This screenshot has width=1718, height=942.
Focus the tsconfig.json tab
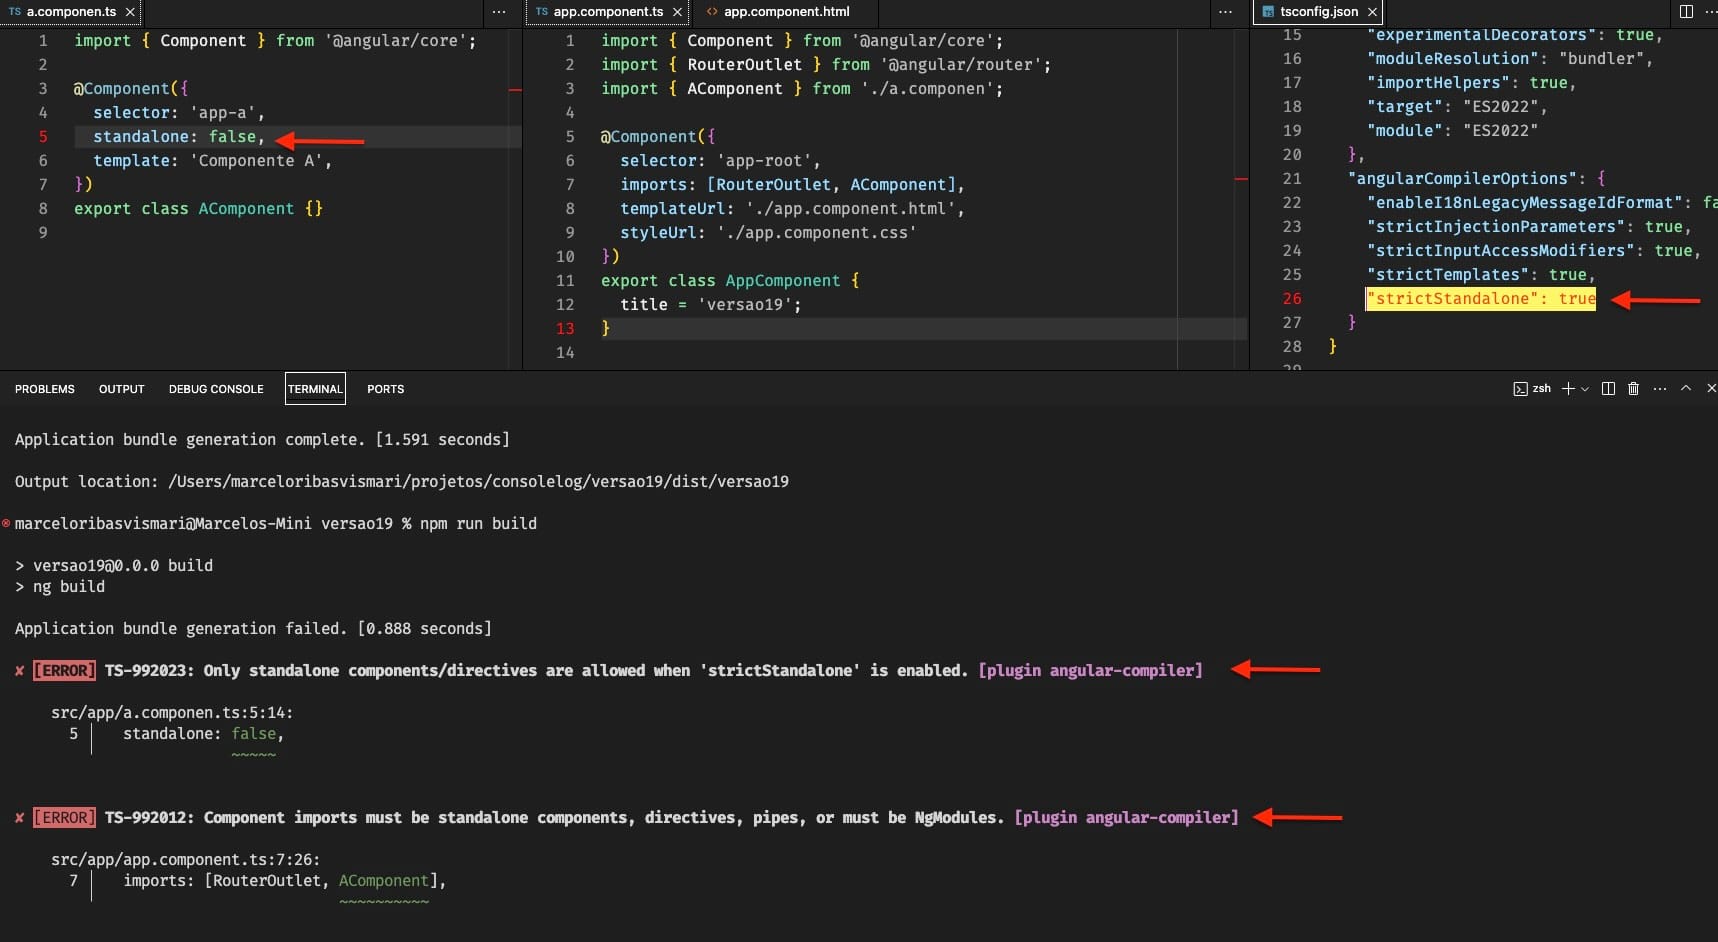(1319, 12)
